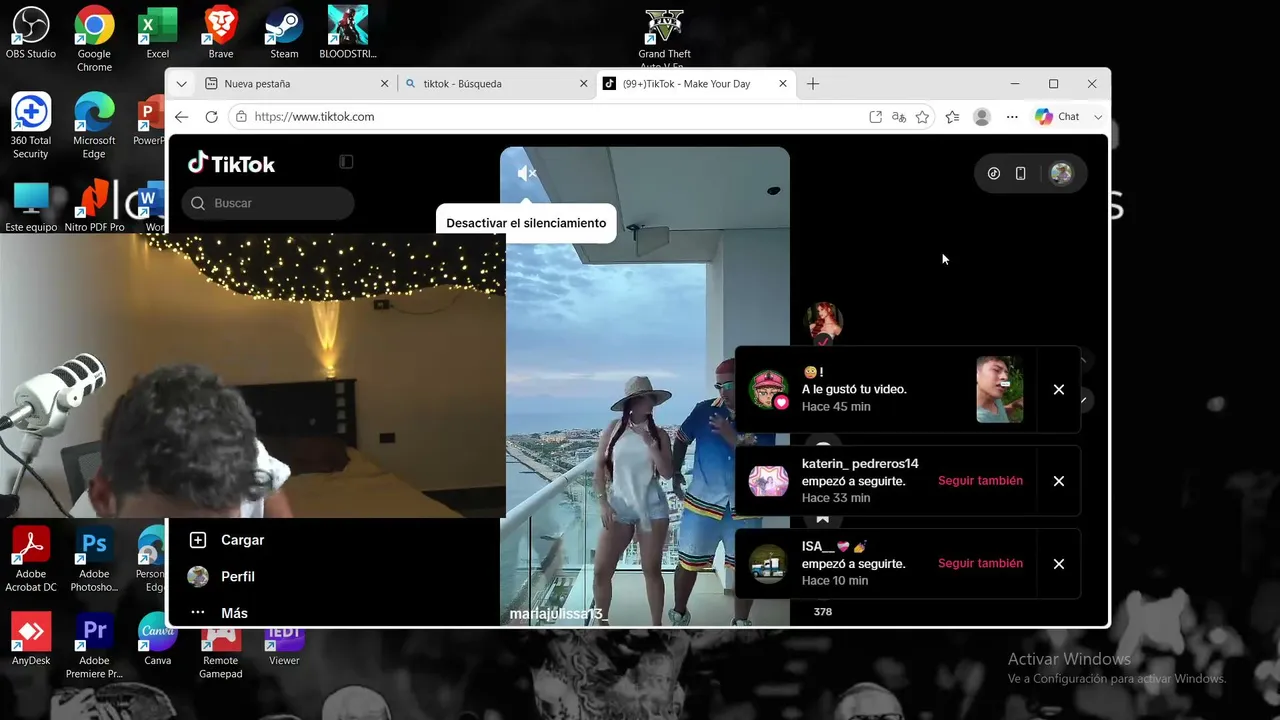Open the tab actions chevron menu in Edge

pos(181,84)
